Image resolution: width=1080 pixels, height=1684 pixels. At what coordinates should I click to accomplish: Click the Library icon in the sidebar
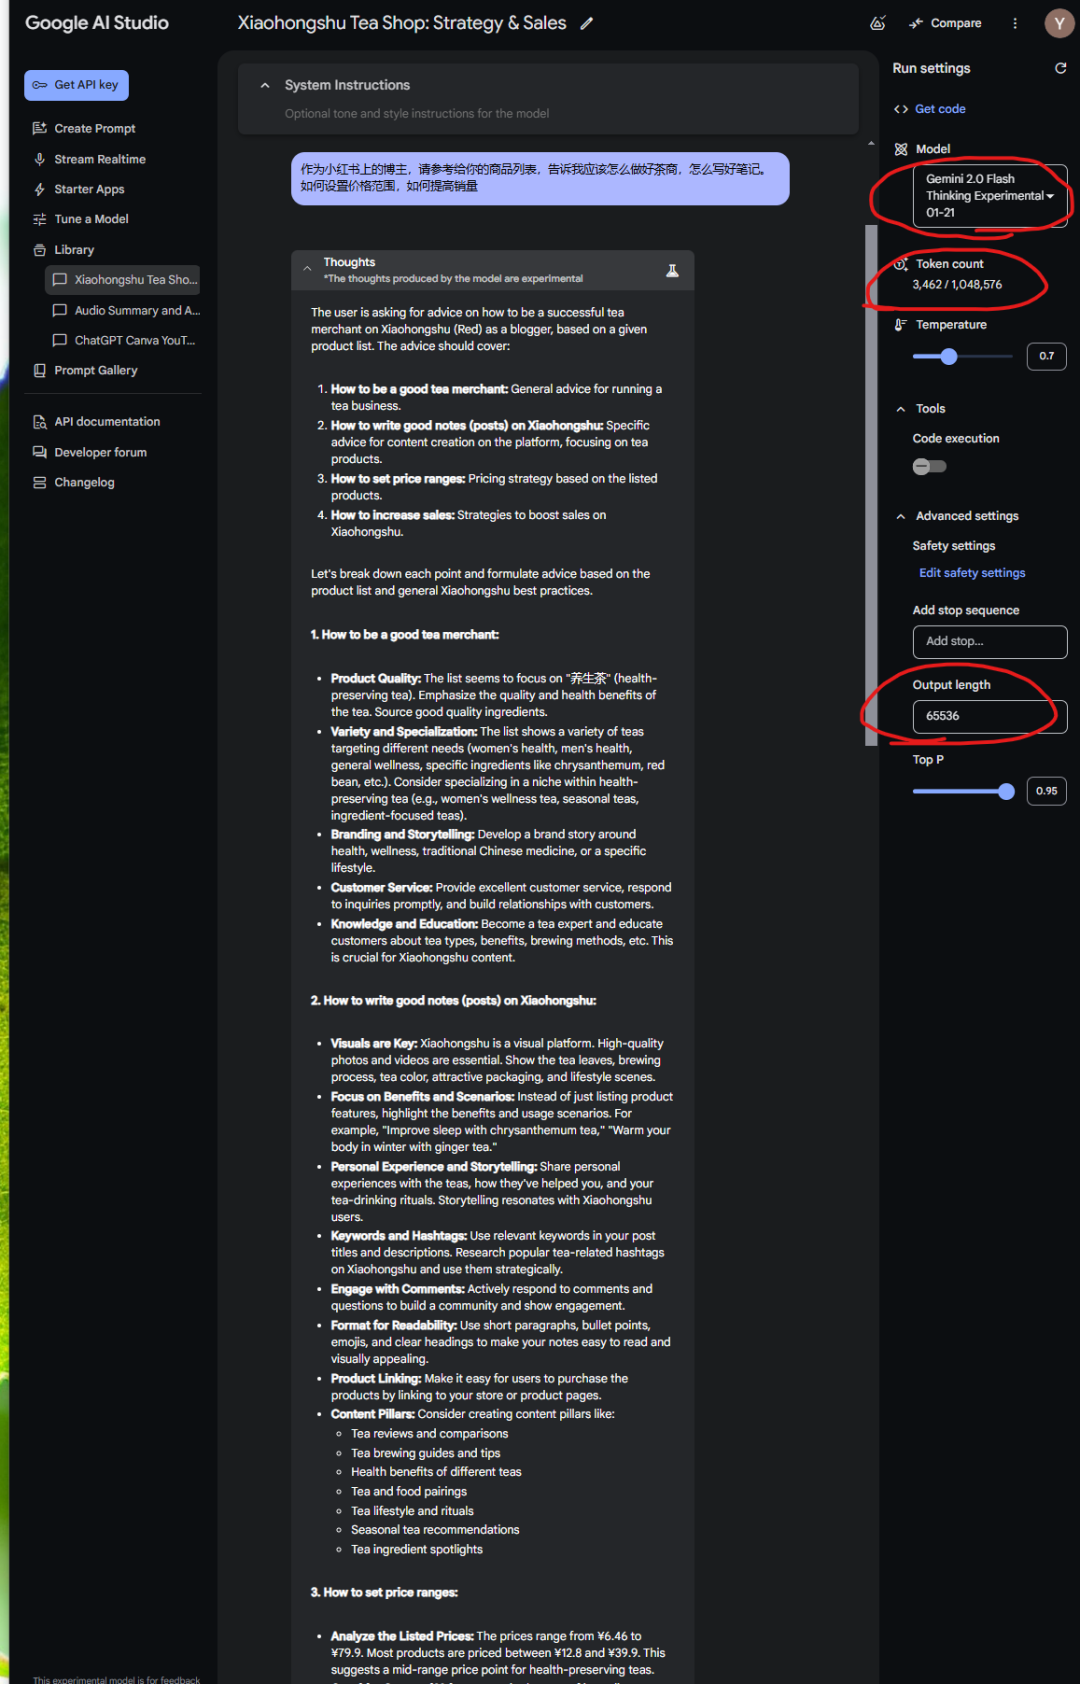click(40, 250)
